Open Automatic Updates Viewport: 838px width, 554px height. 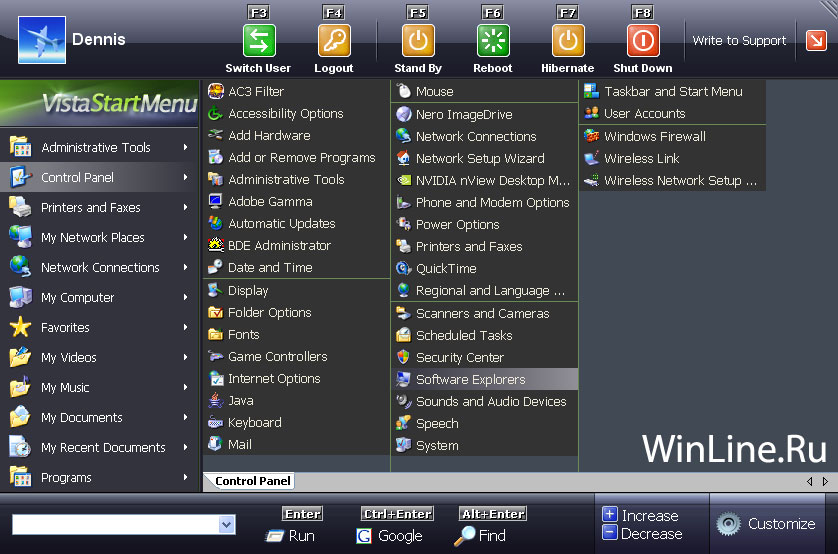(297, 223)
